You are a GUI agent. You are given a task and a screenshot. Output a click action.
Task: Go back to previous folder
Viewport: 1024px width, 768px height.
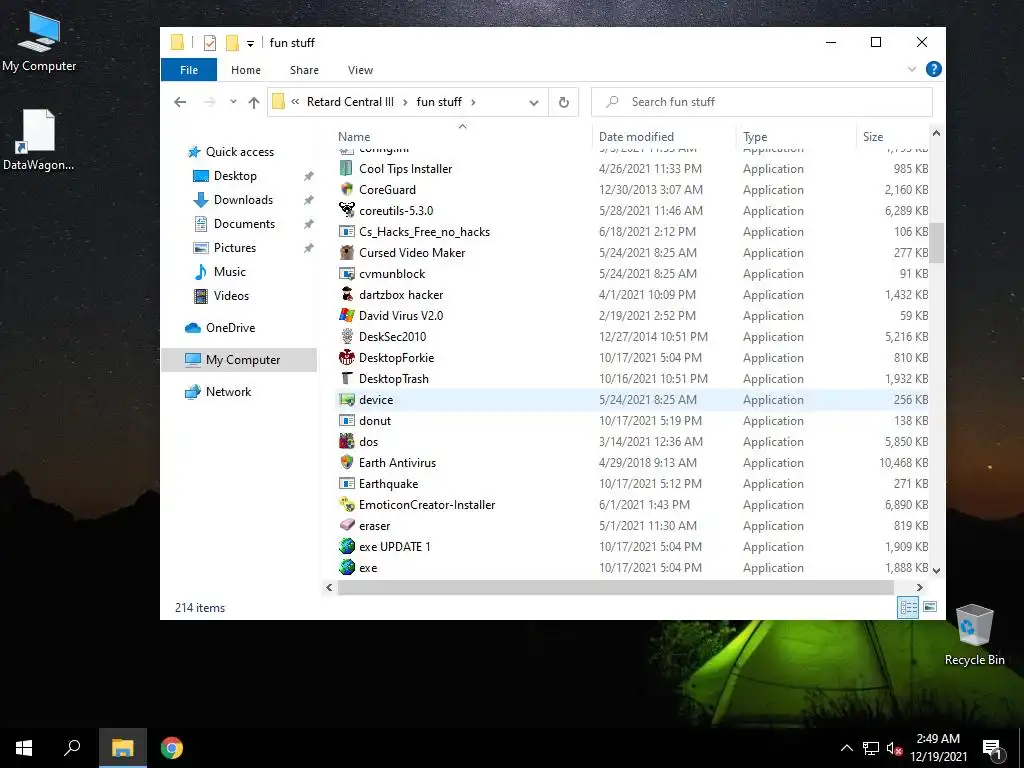(x=180, y=102)
